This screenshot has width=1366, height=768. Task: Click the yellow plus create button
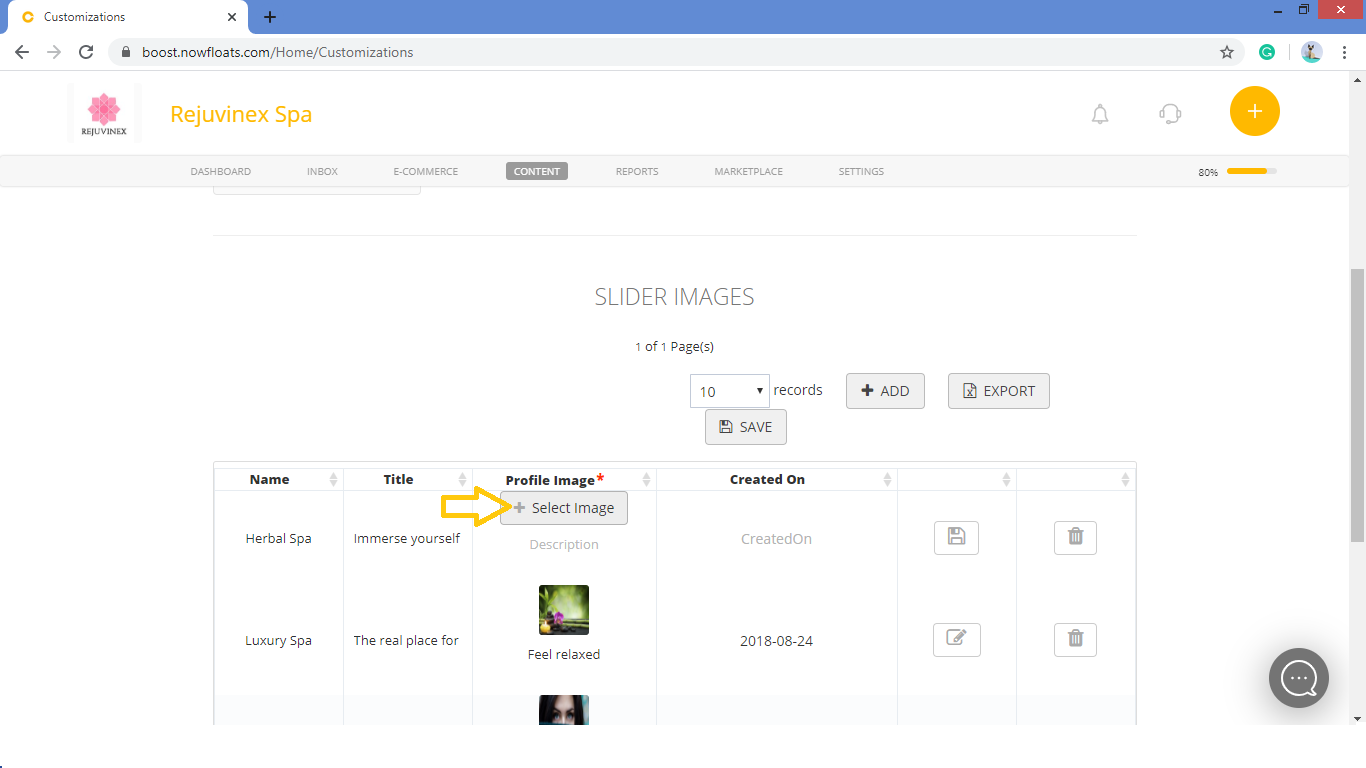(x=1255, y=111)
